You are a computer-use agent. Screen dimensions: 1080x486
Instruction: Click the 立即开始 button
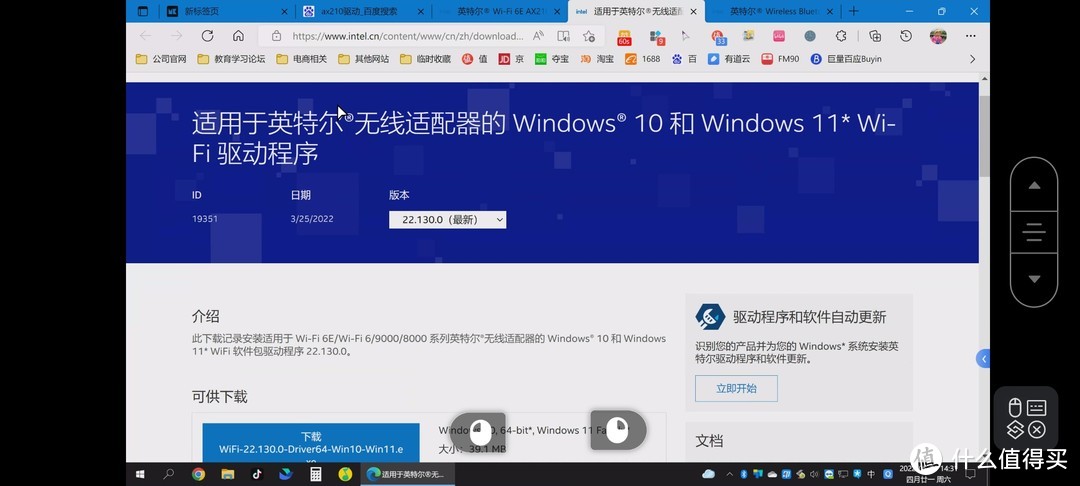point(736,388)
